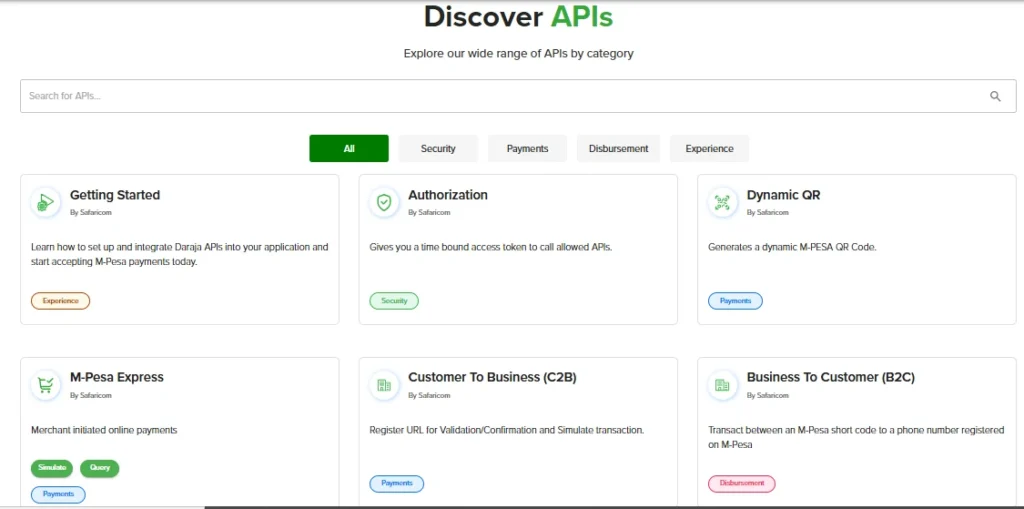Show the Disbursement category APIs
Image resolution: width=1024 pixels, height=509 pixels.
(x=618, y=148)
